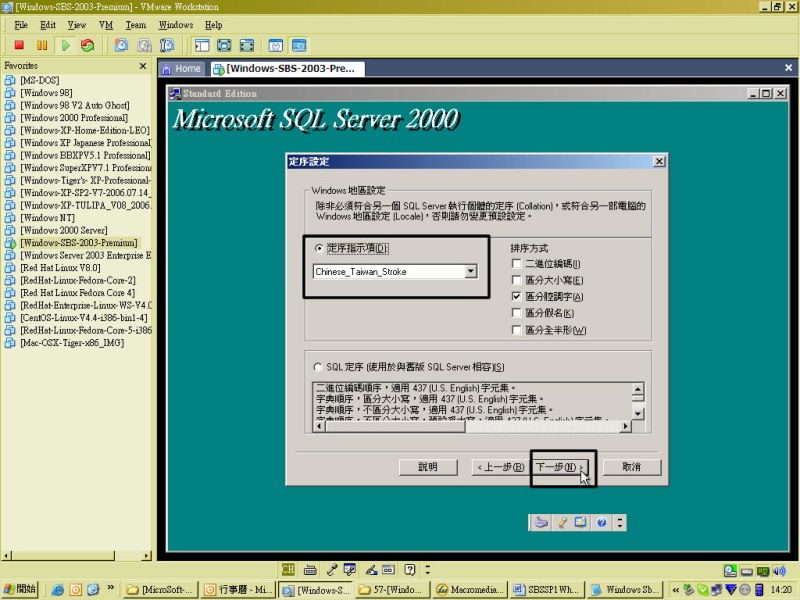800x600 pixels.
Task: Select [Windows 98] in Favorites
Action: coord(46,93)
